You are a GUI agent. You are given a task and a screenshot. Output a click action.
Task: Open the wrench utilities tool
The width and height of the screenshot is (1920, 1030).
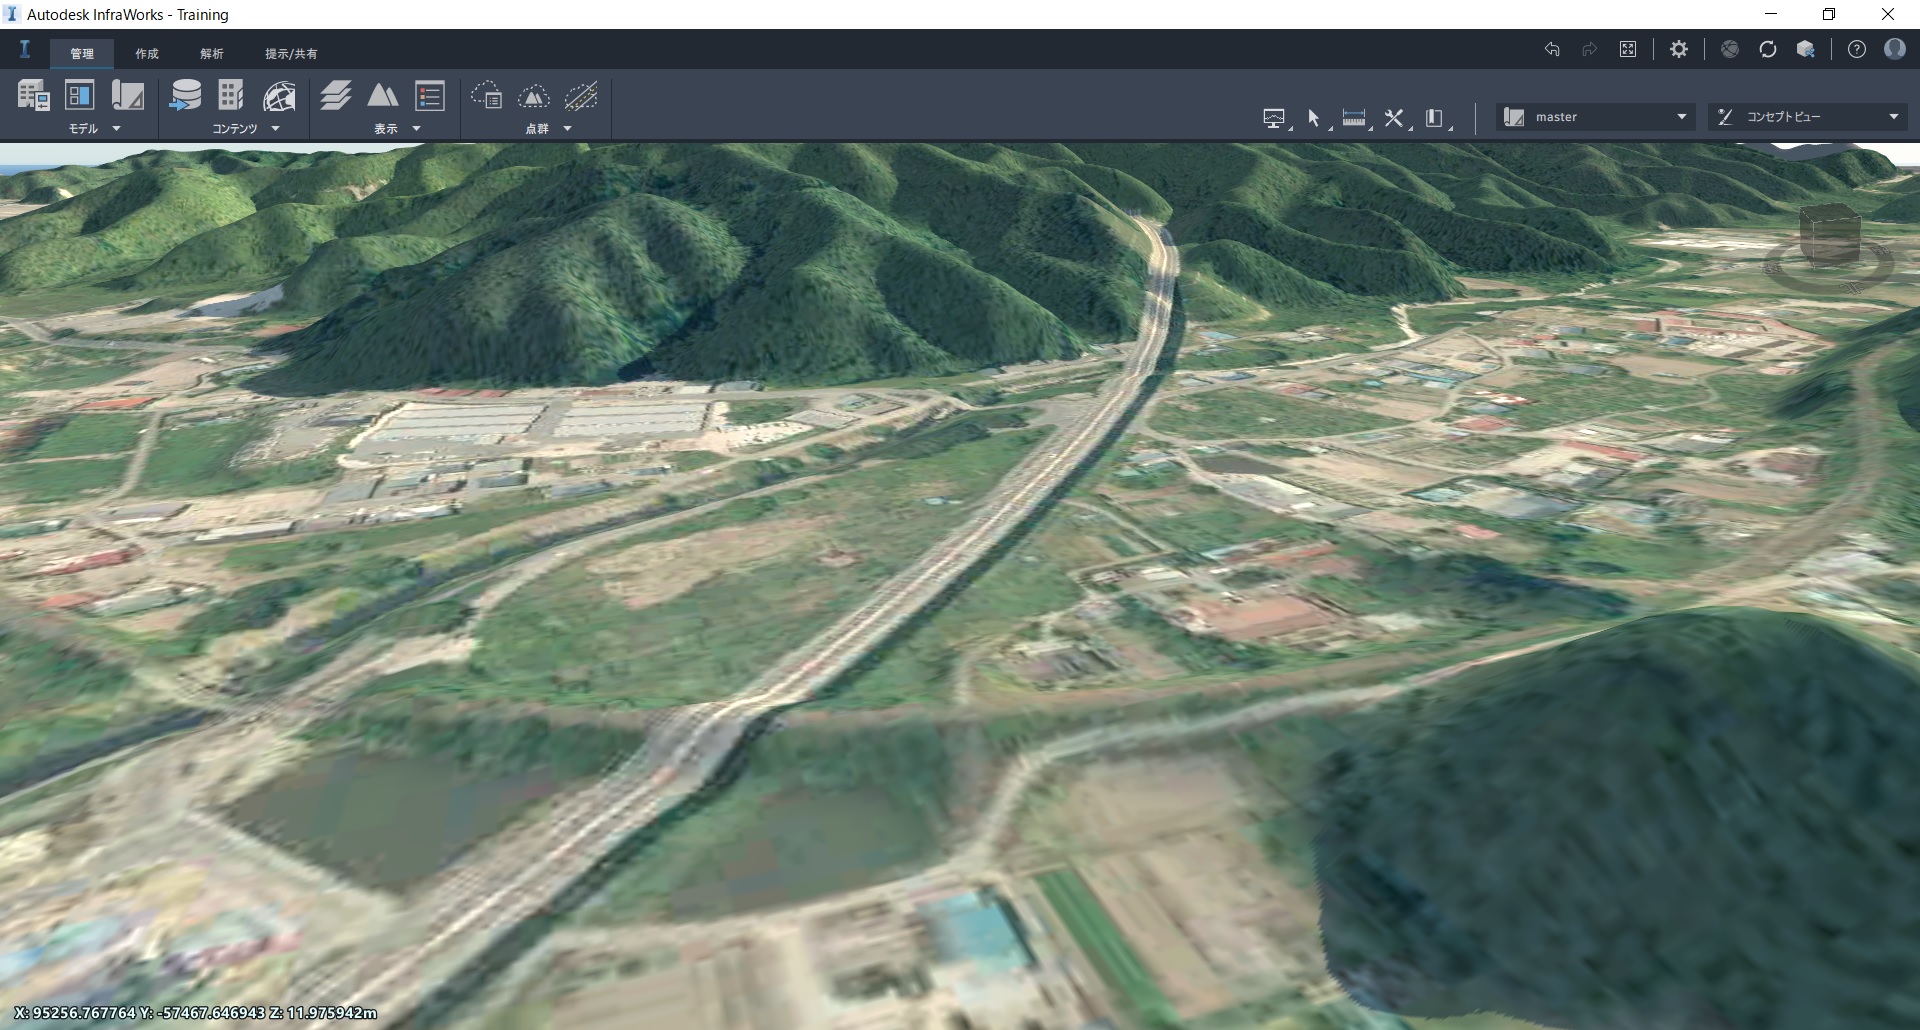pyautogui.click(x=1395, y=118)
